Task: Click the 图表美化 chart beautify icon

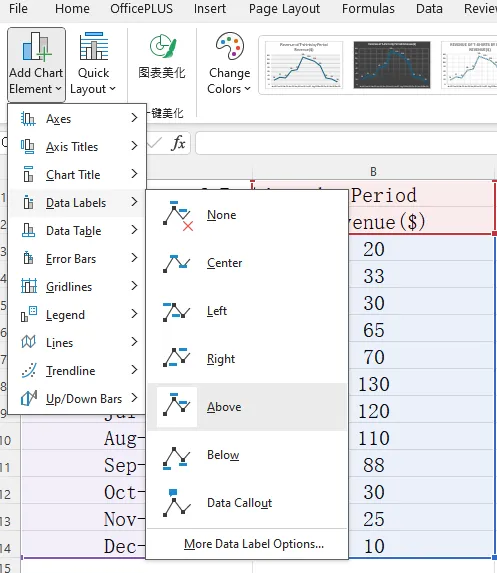Action: [x=162, y=47]
